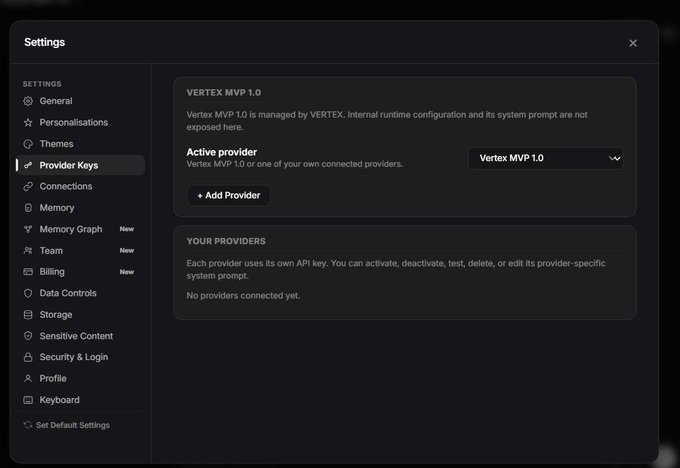
Task: Click the Provider Keys key icon
Action: (28, 165)
